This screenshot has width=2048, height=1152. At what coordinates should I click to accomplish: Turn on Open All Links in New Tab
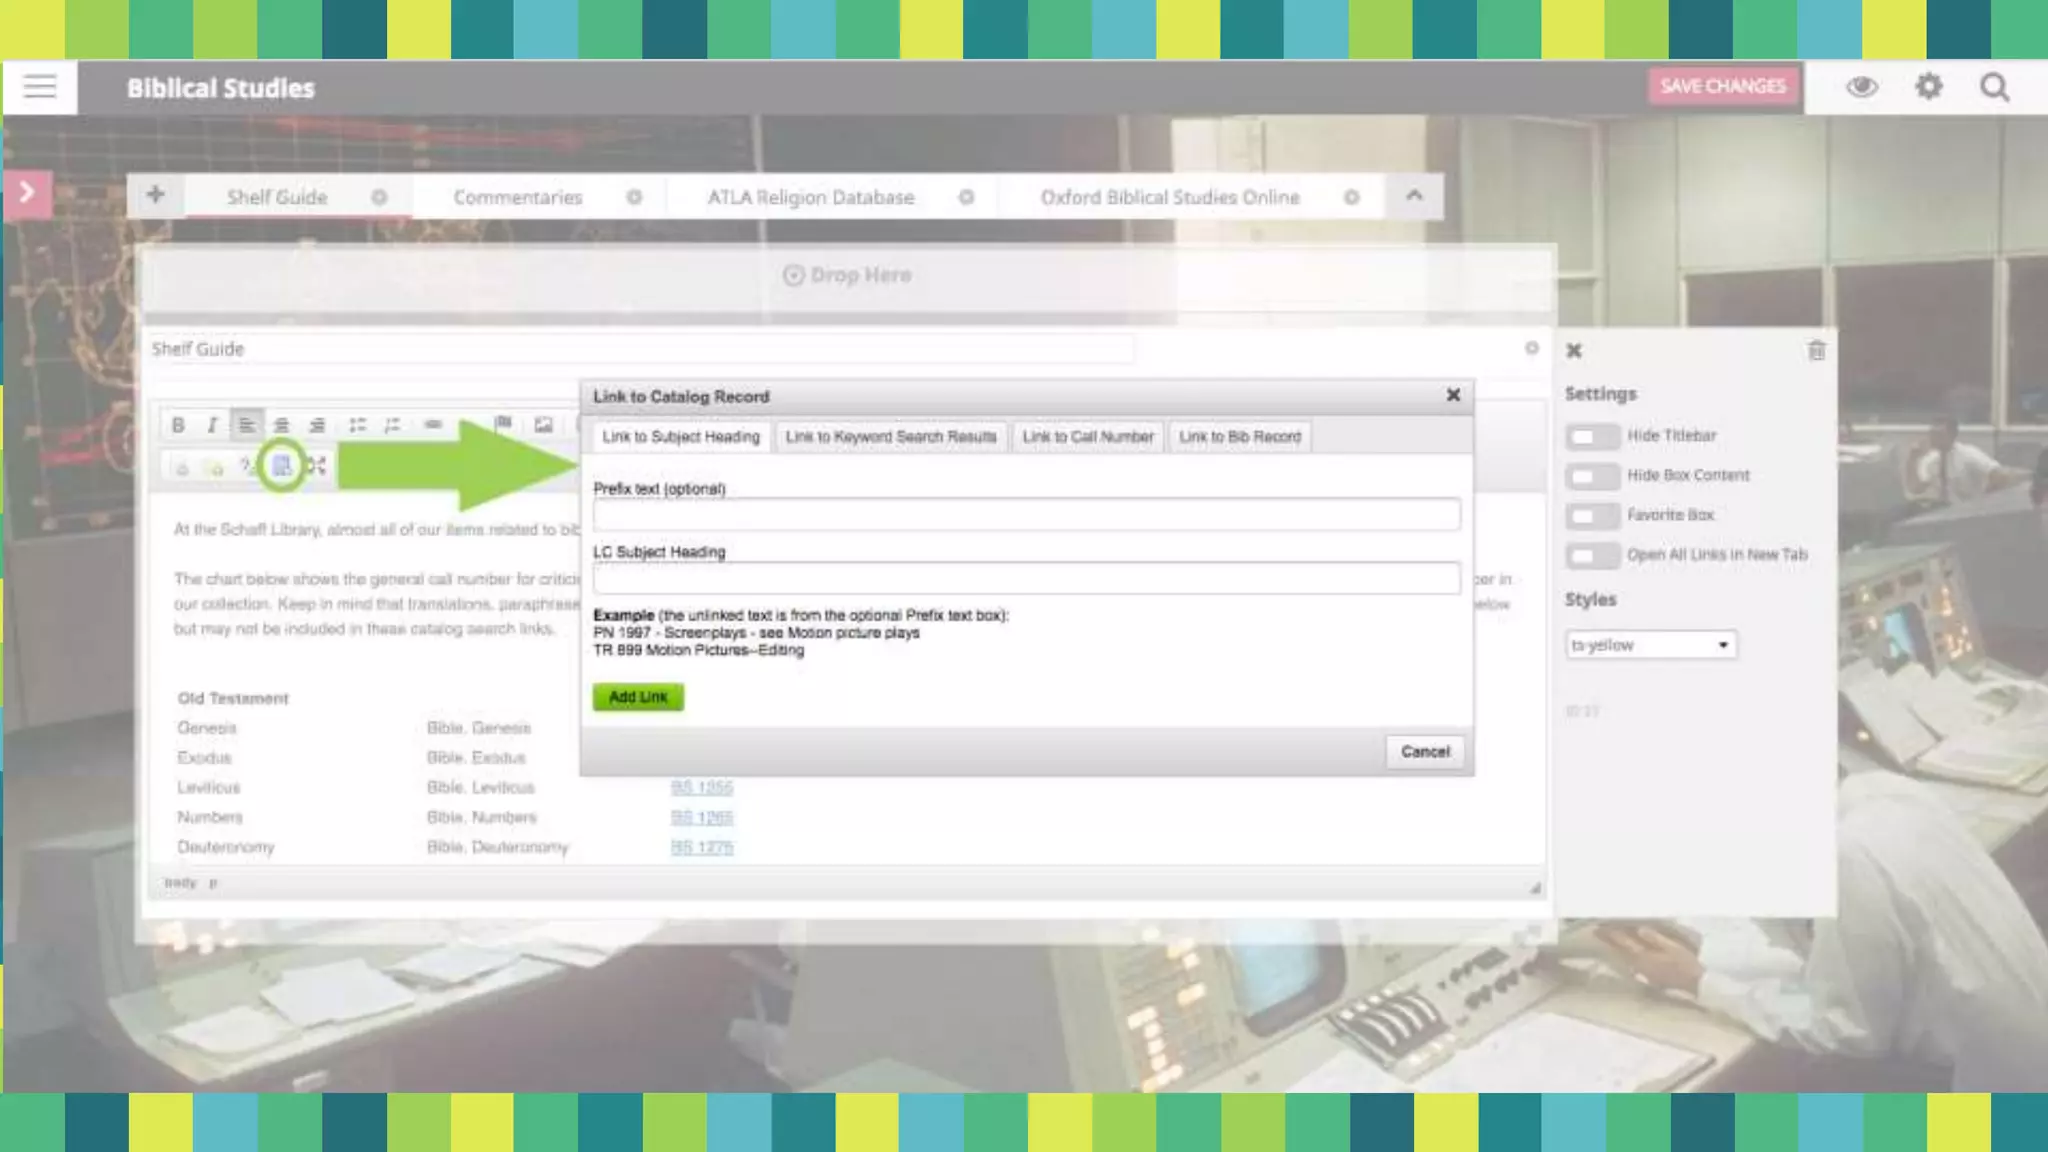(1590, 555)
